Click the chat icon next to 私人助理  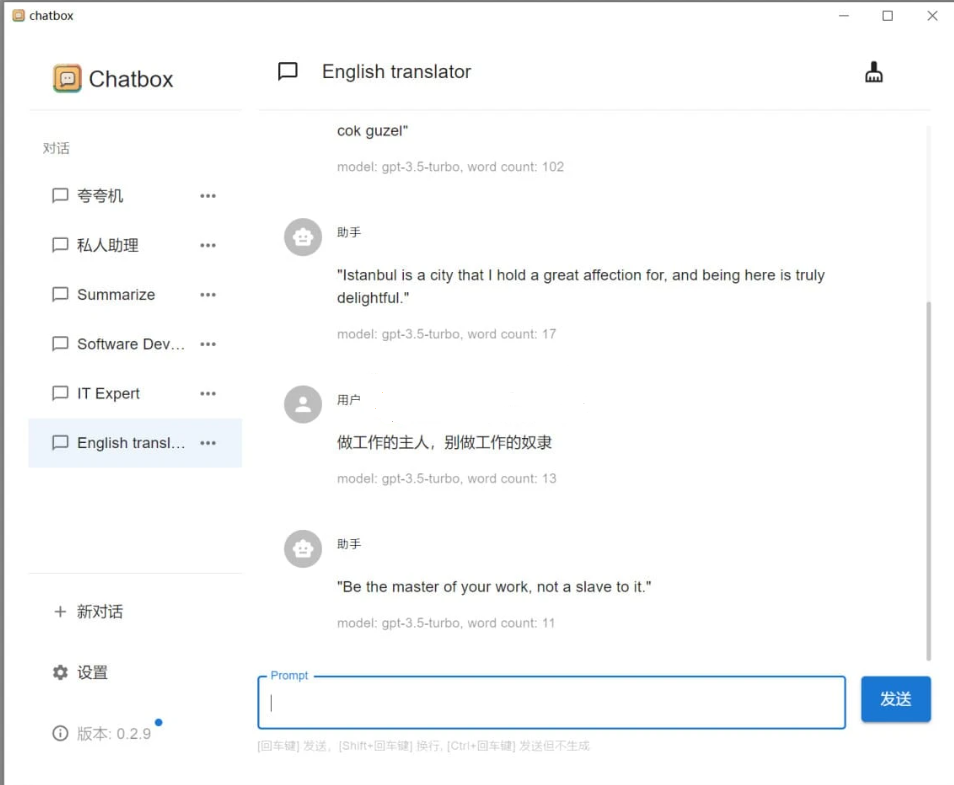tap(60, 245)
